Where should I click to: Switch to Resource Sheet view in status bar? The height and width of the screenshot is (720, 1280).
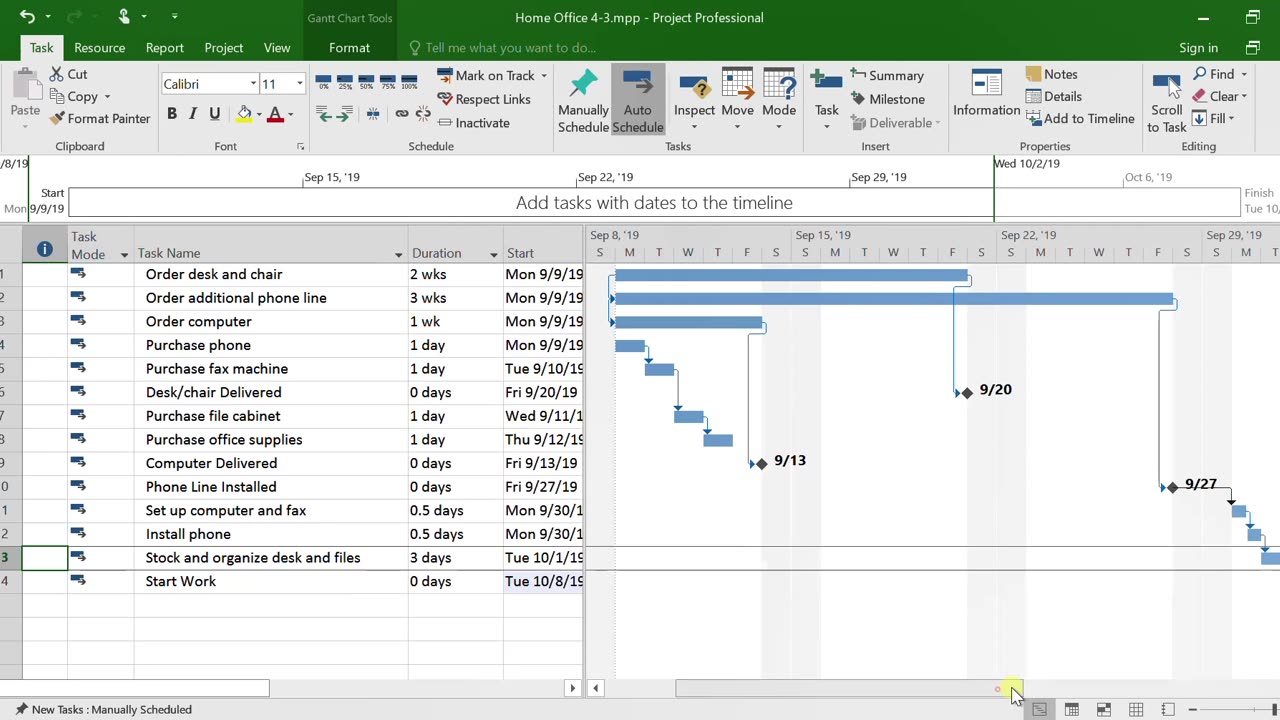[x=1136, y=709]
